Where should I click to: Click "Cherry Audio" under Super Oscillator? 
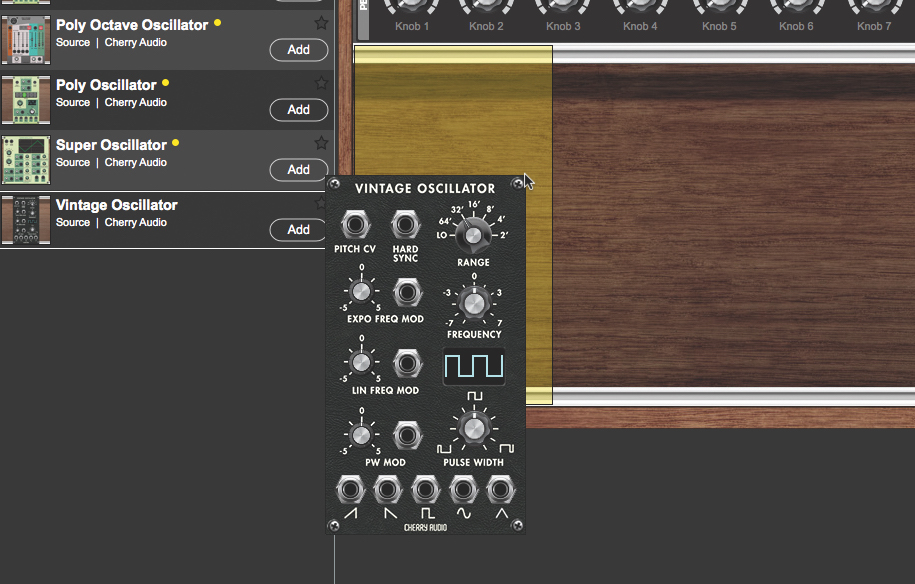click(x=135, y=162)
